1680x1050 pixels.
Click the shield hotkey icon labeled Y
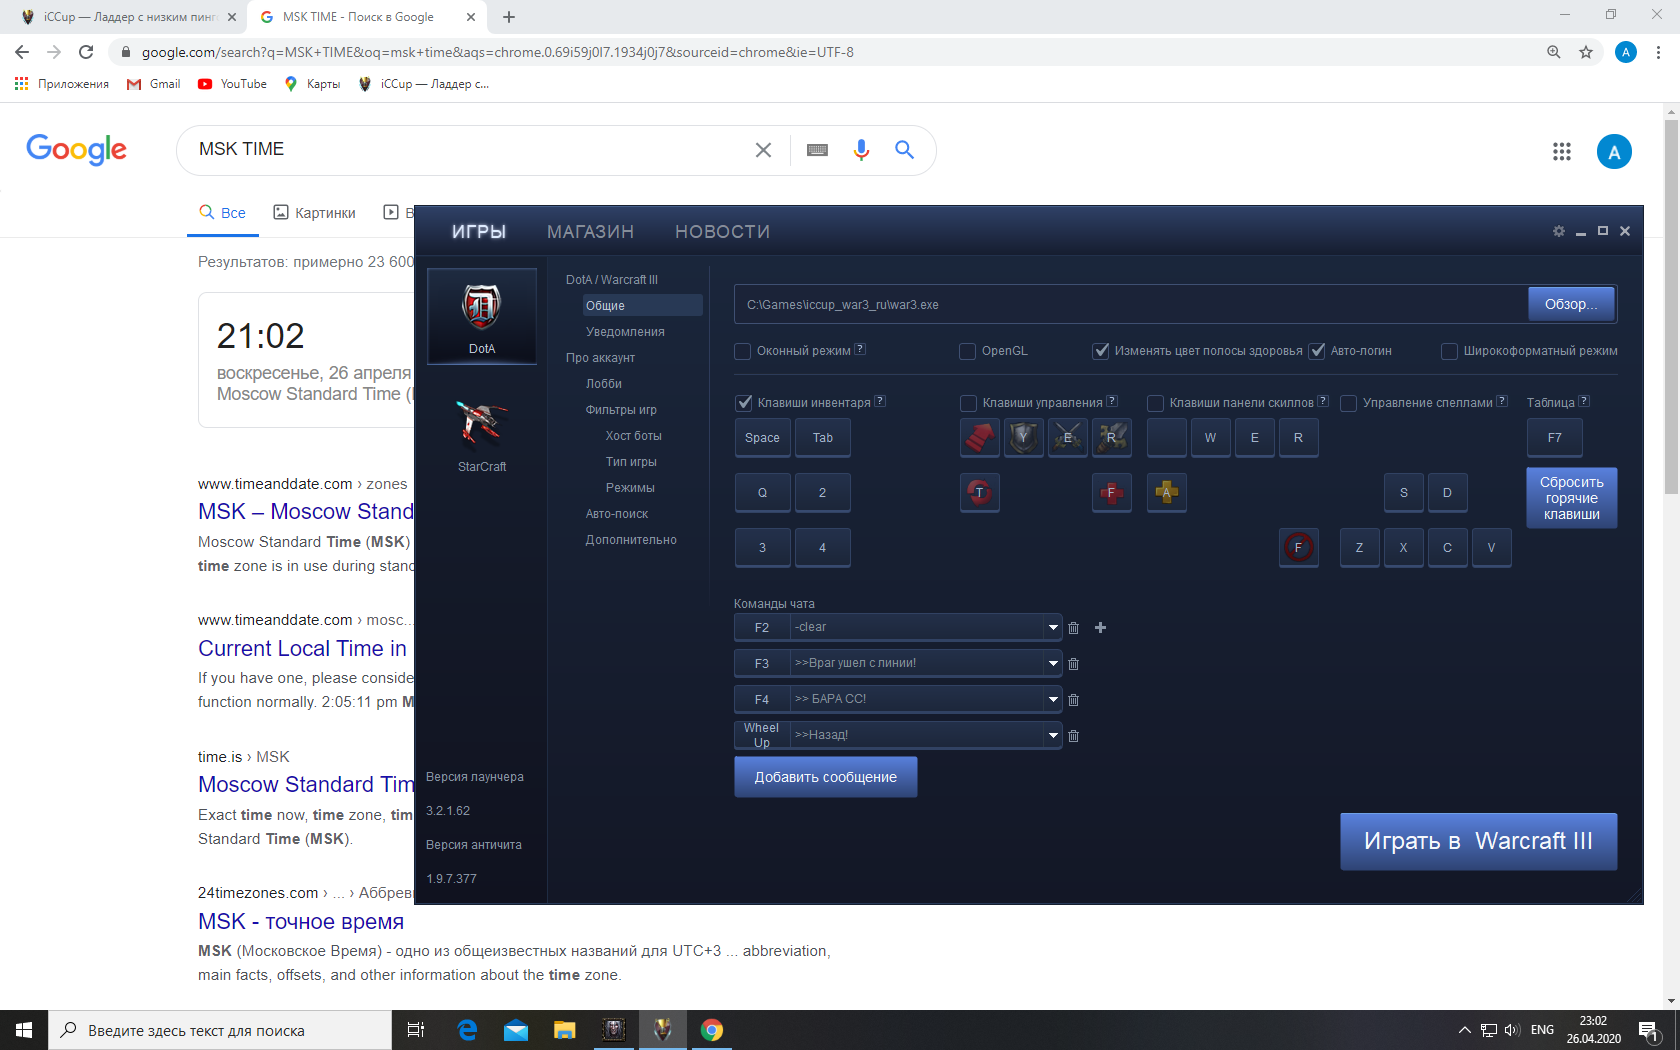tap(1024, 437)
